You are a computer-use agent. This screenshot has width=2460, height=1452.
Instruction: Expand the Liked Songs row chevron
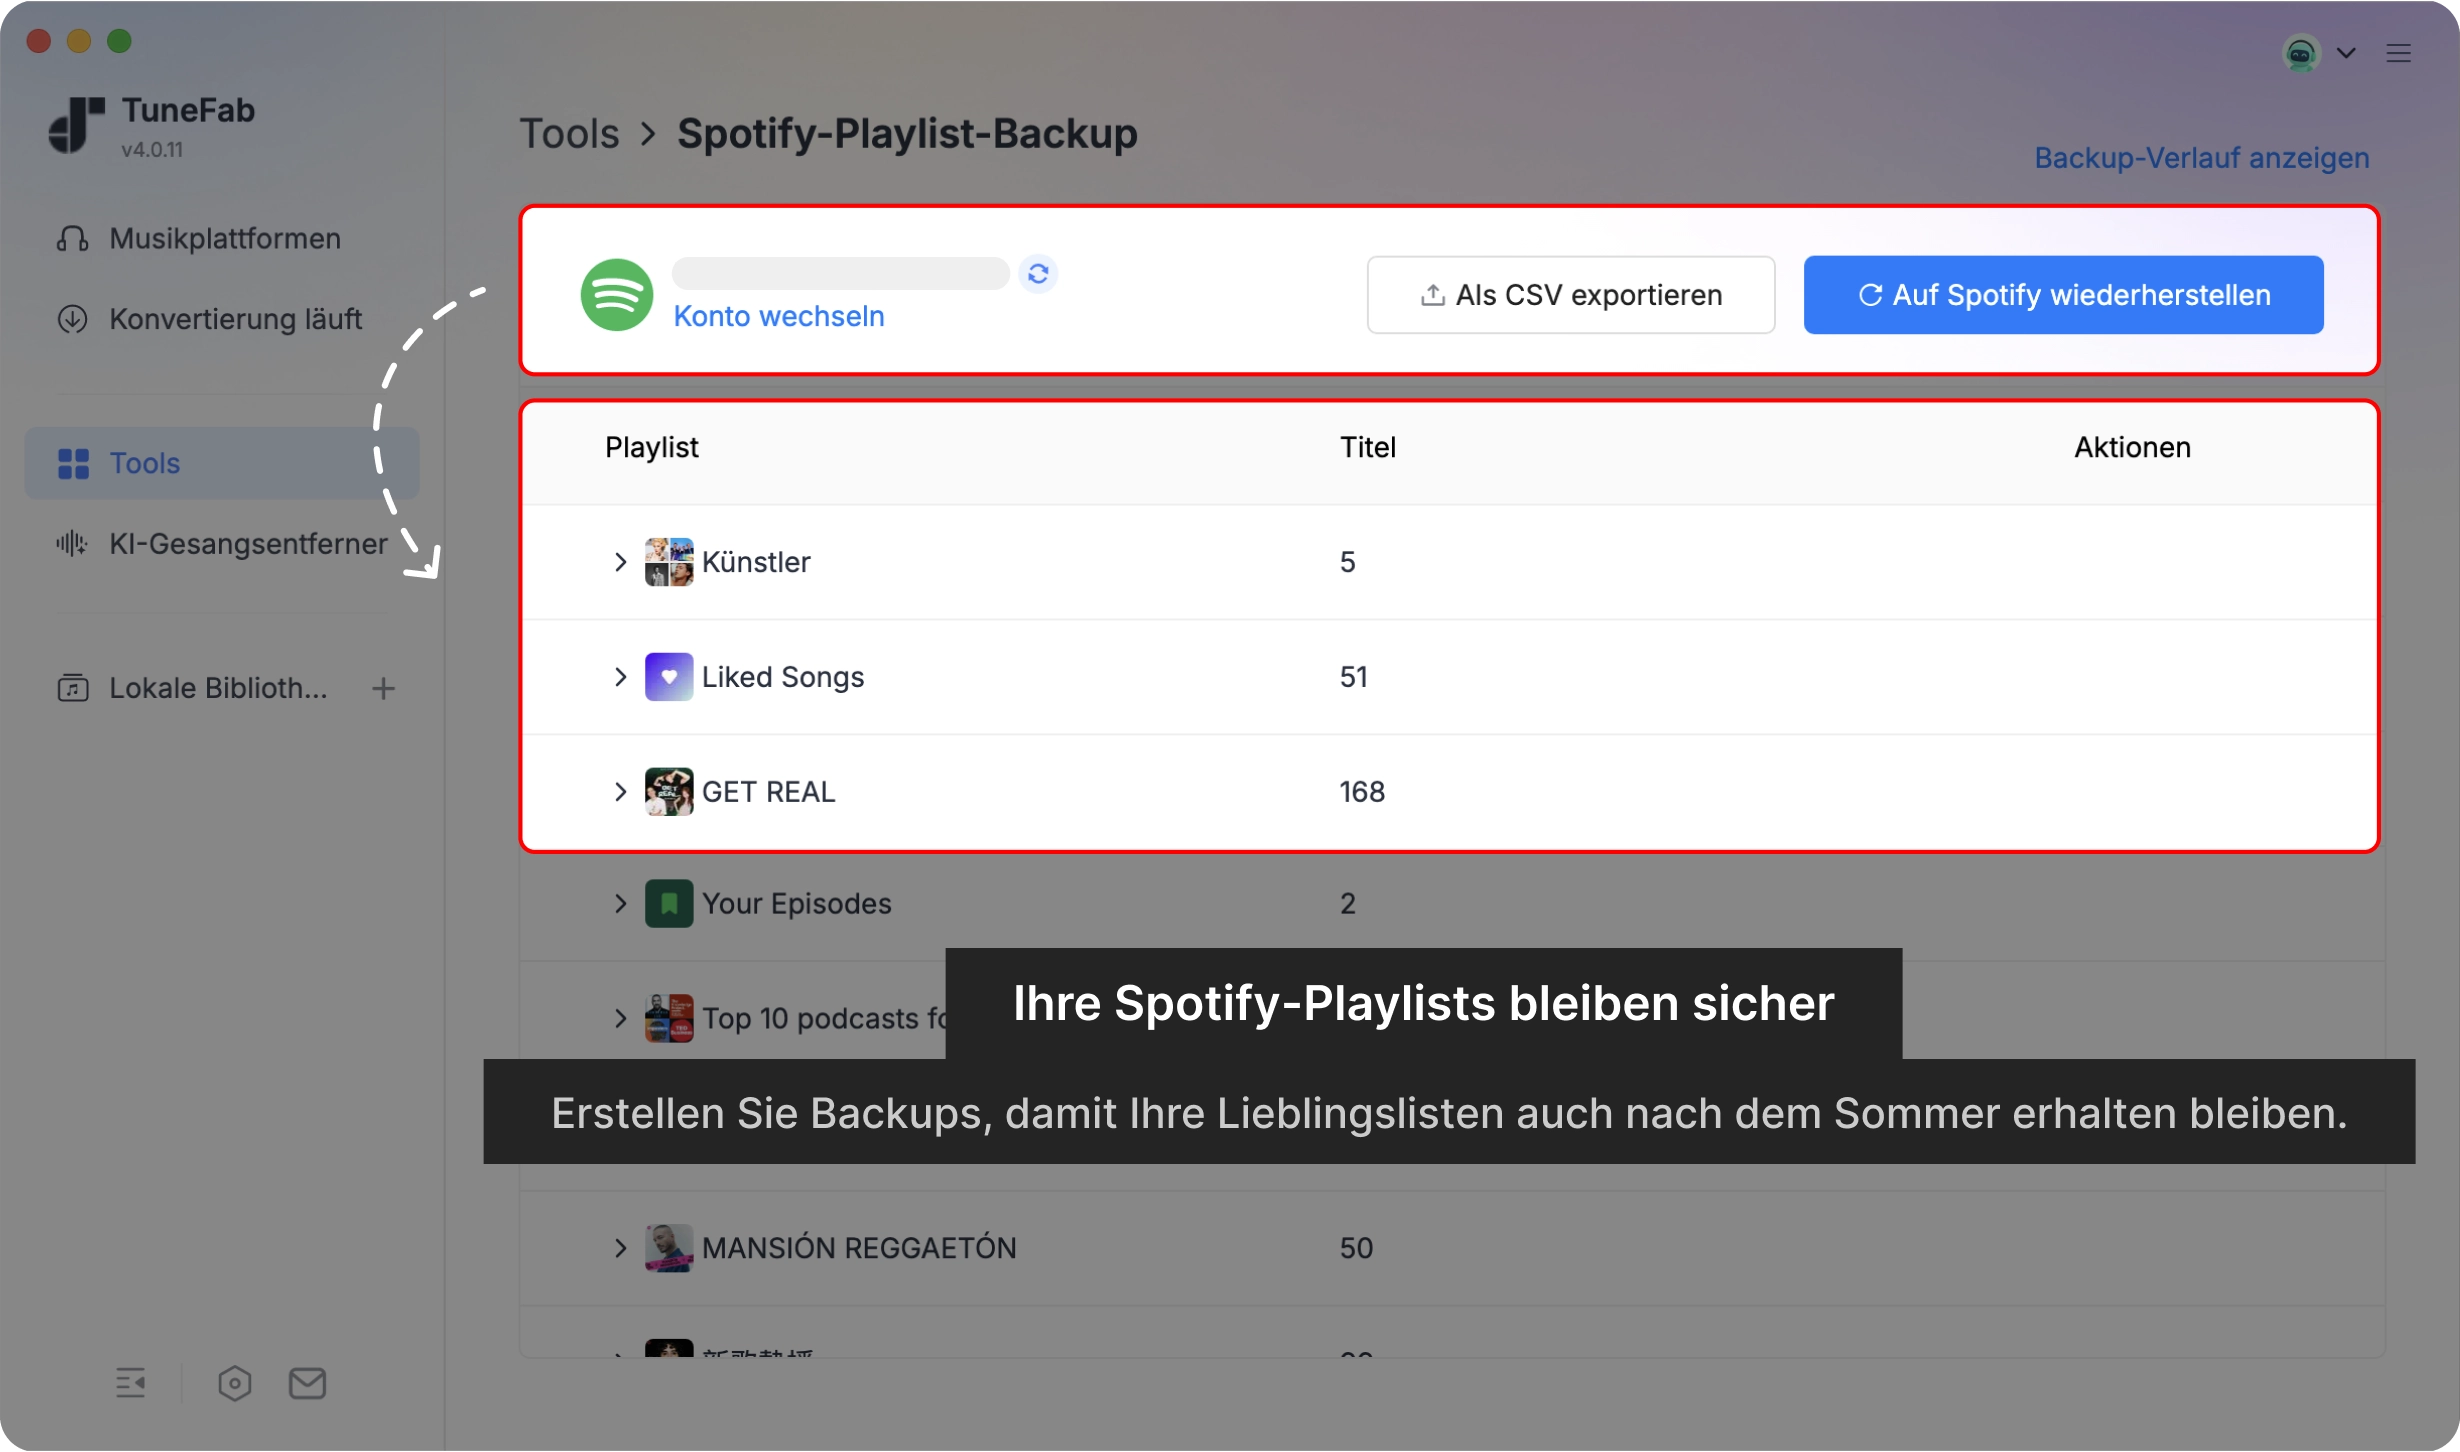pyautogui.click(x=620, y=677)
